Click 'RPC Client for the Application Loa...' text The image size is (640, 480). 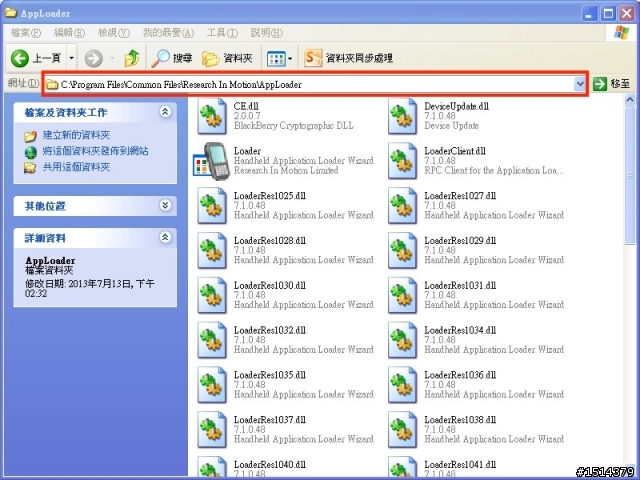pos(494,171)
